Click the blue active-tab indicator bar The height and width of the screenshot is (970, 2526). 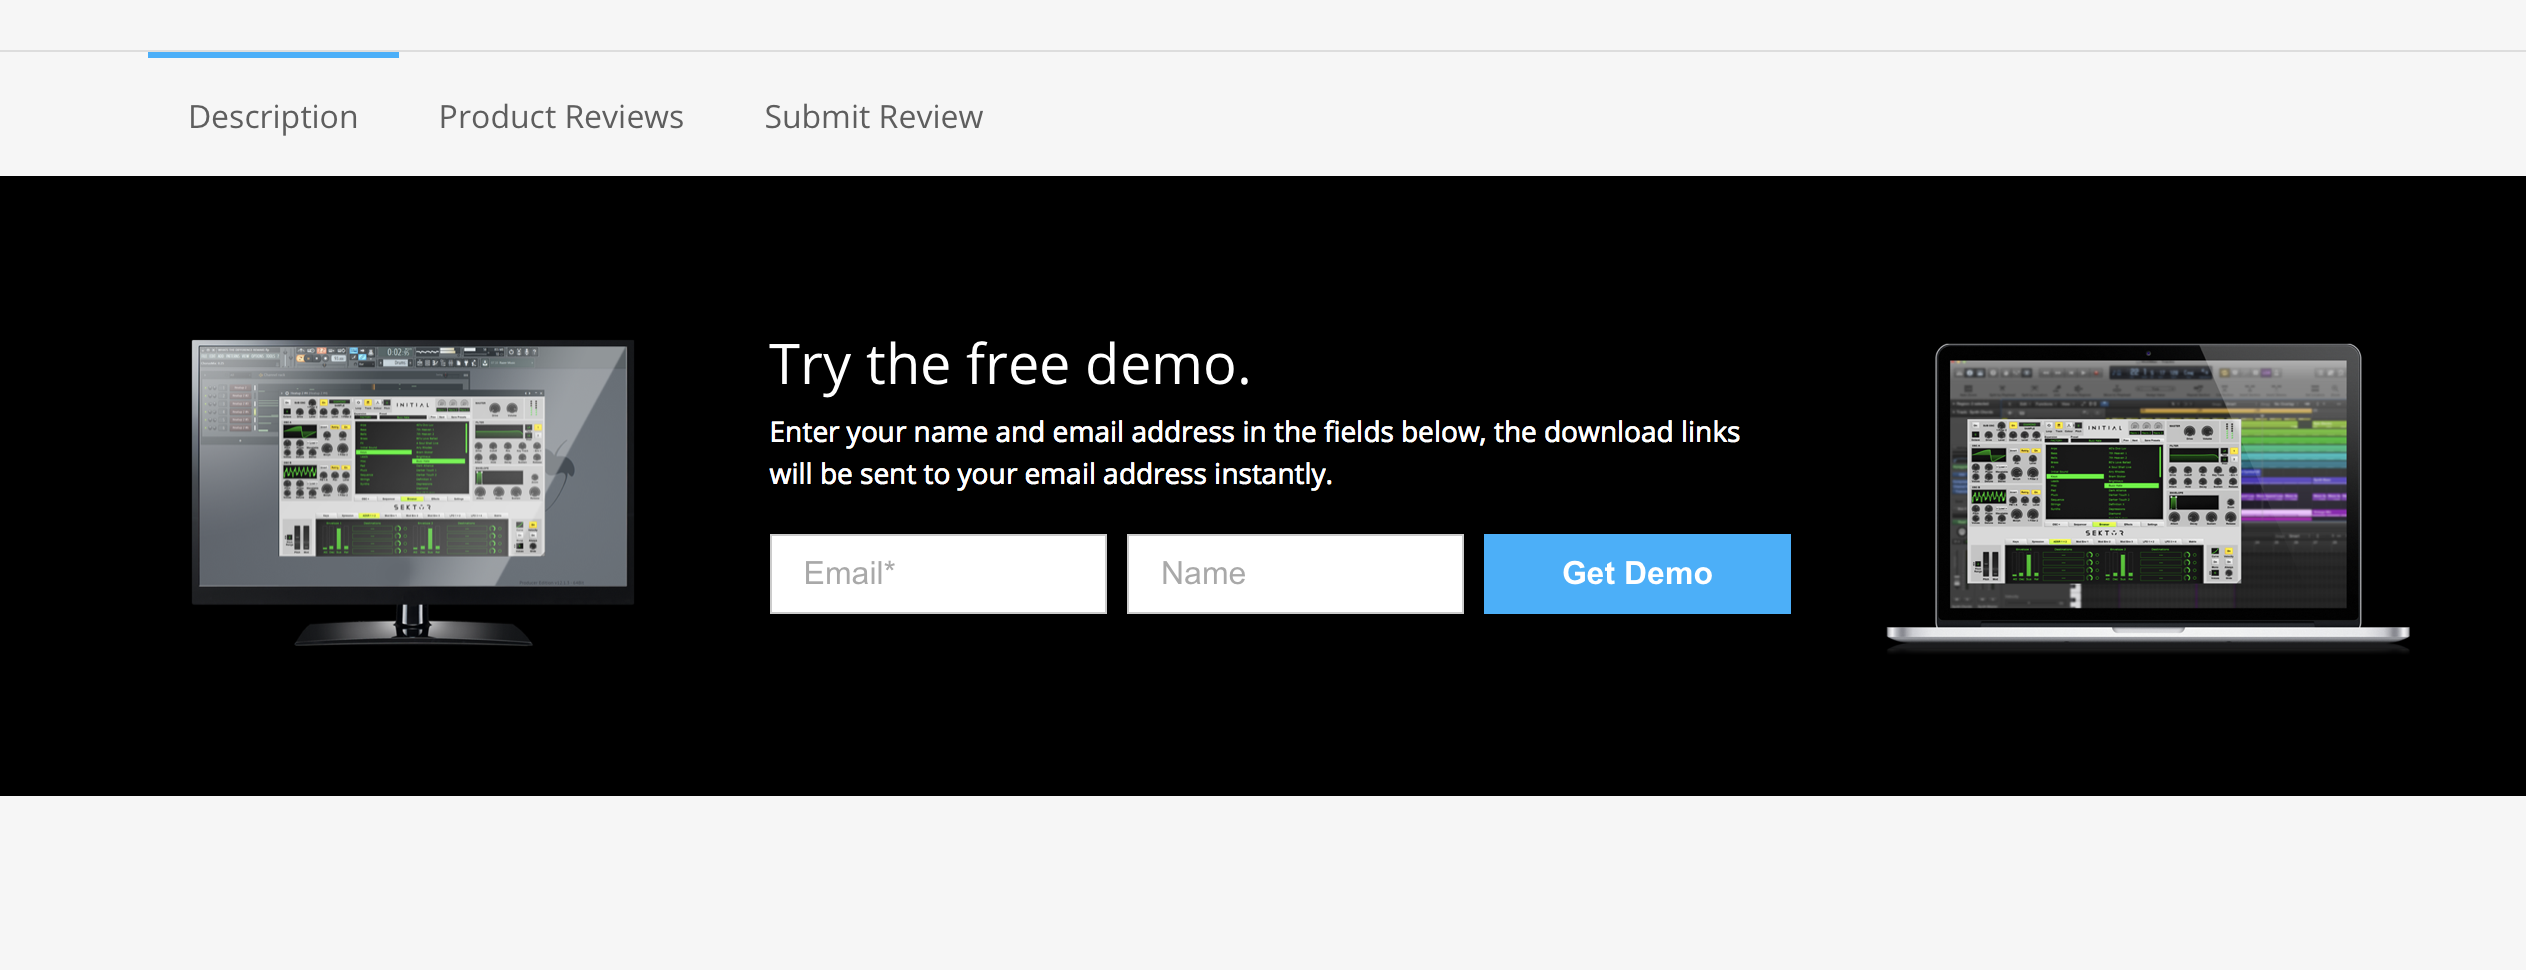273,54
